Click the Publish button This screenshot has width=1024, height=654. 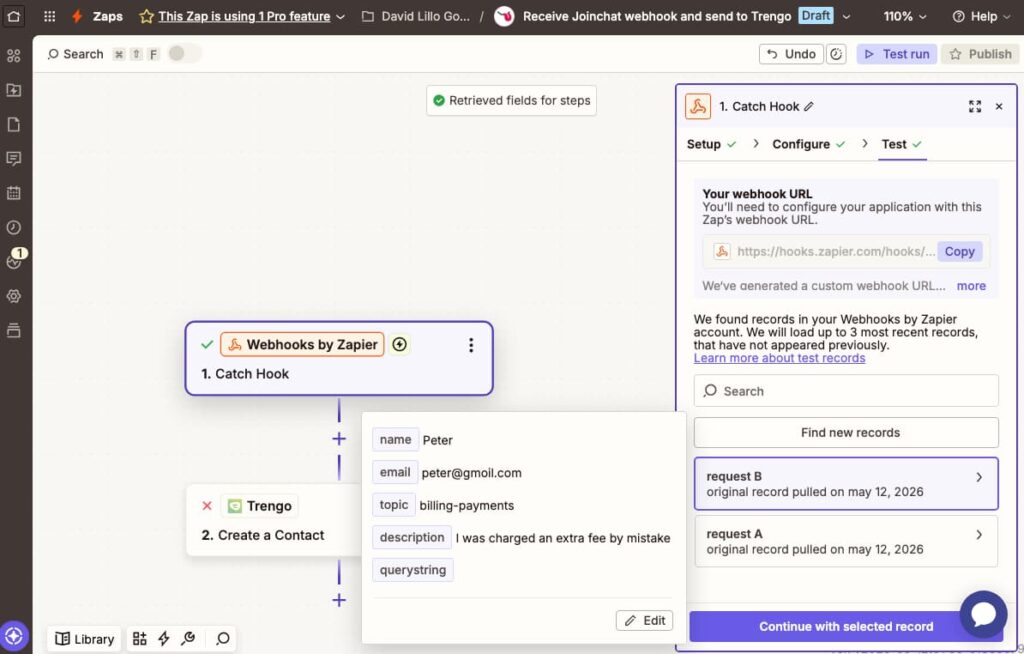(x=980, y=54)
